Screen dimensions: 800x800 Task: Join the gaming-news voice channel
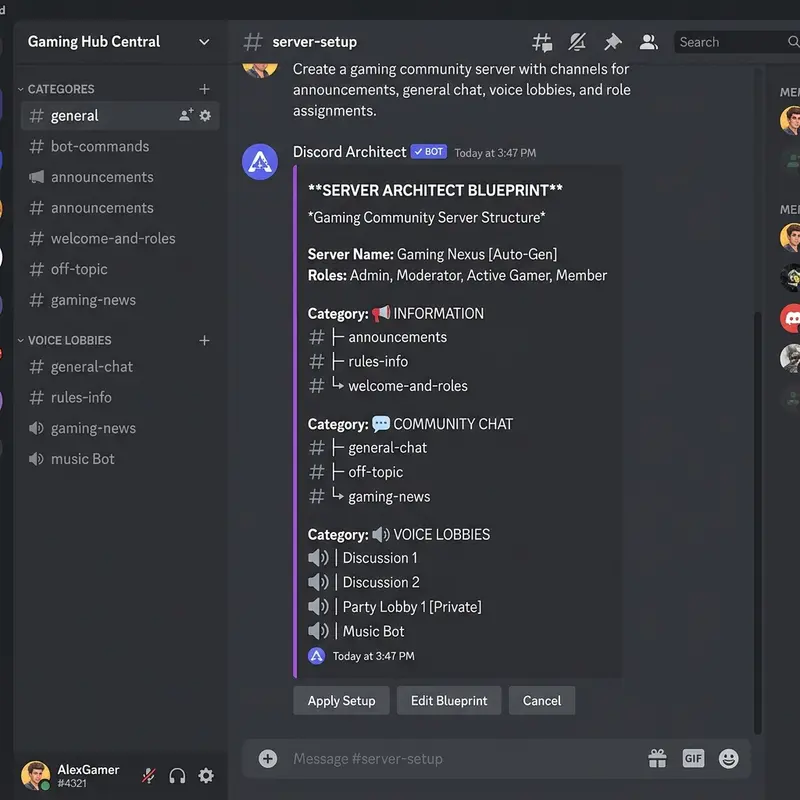120,428
